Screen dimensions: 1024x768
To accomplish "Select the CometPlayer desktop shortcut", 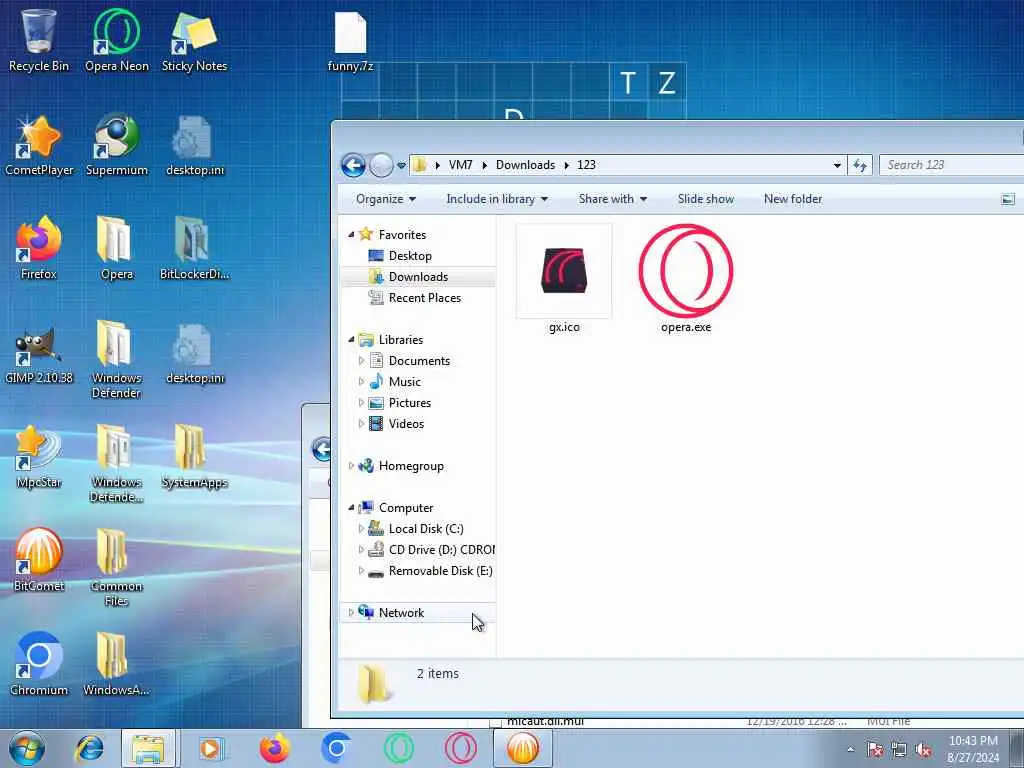I will pos(39,145).
